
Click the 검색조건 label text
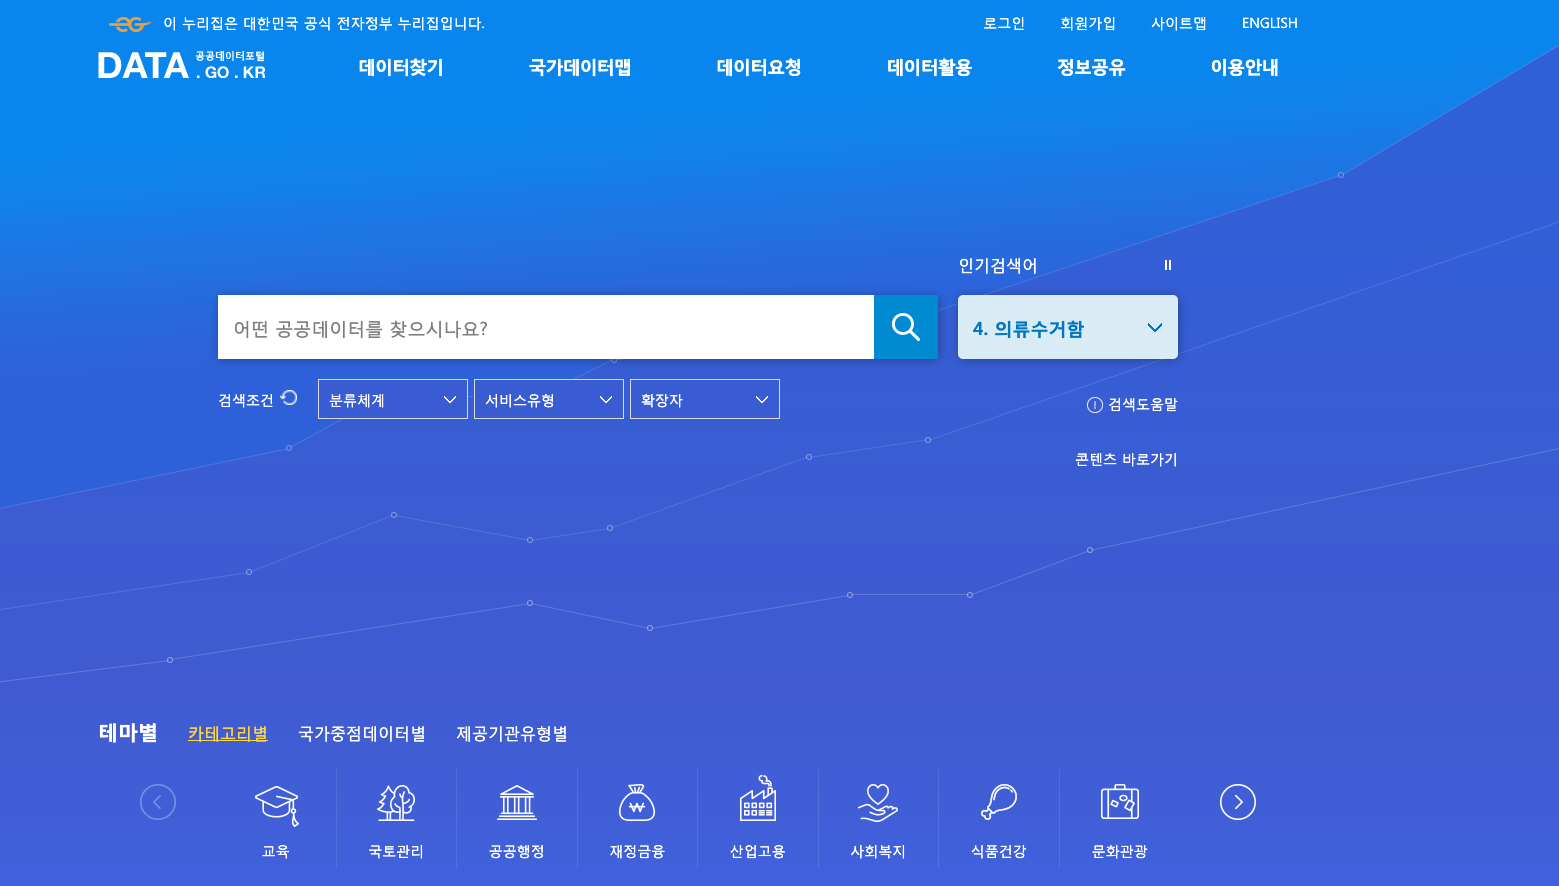(246, 400)
